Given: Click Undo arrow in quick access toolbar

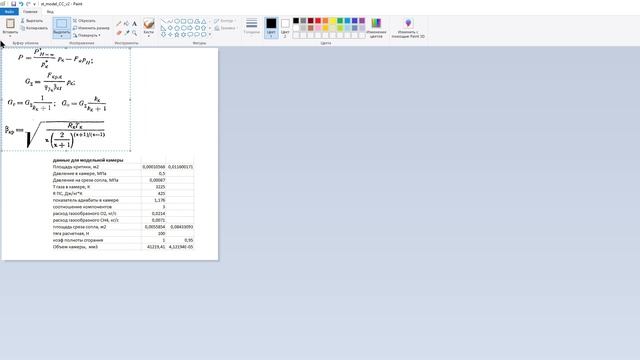Looking at the screenshot, I should point(21,4).
